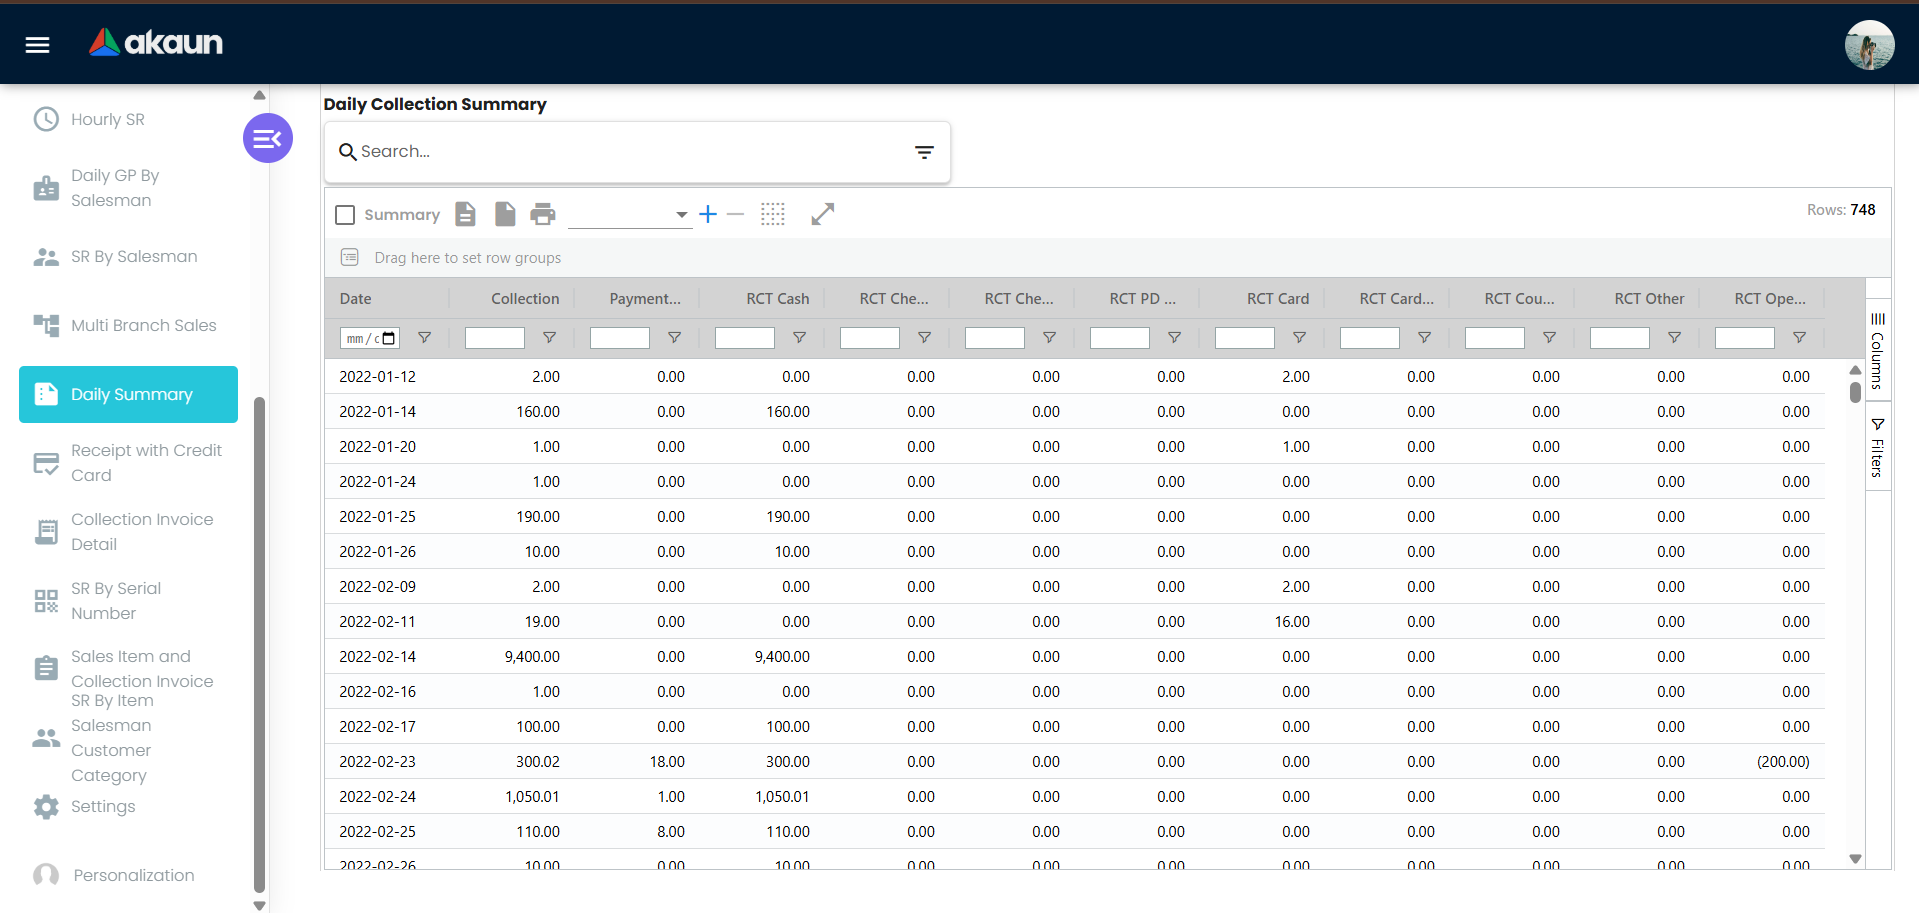
Task: Open the RCT Card column filter funnel
Action: coord(1300,338)
